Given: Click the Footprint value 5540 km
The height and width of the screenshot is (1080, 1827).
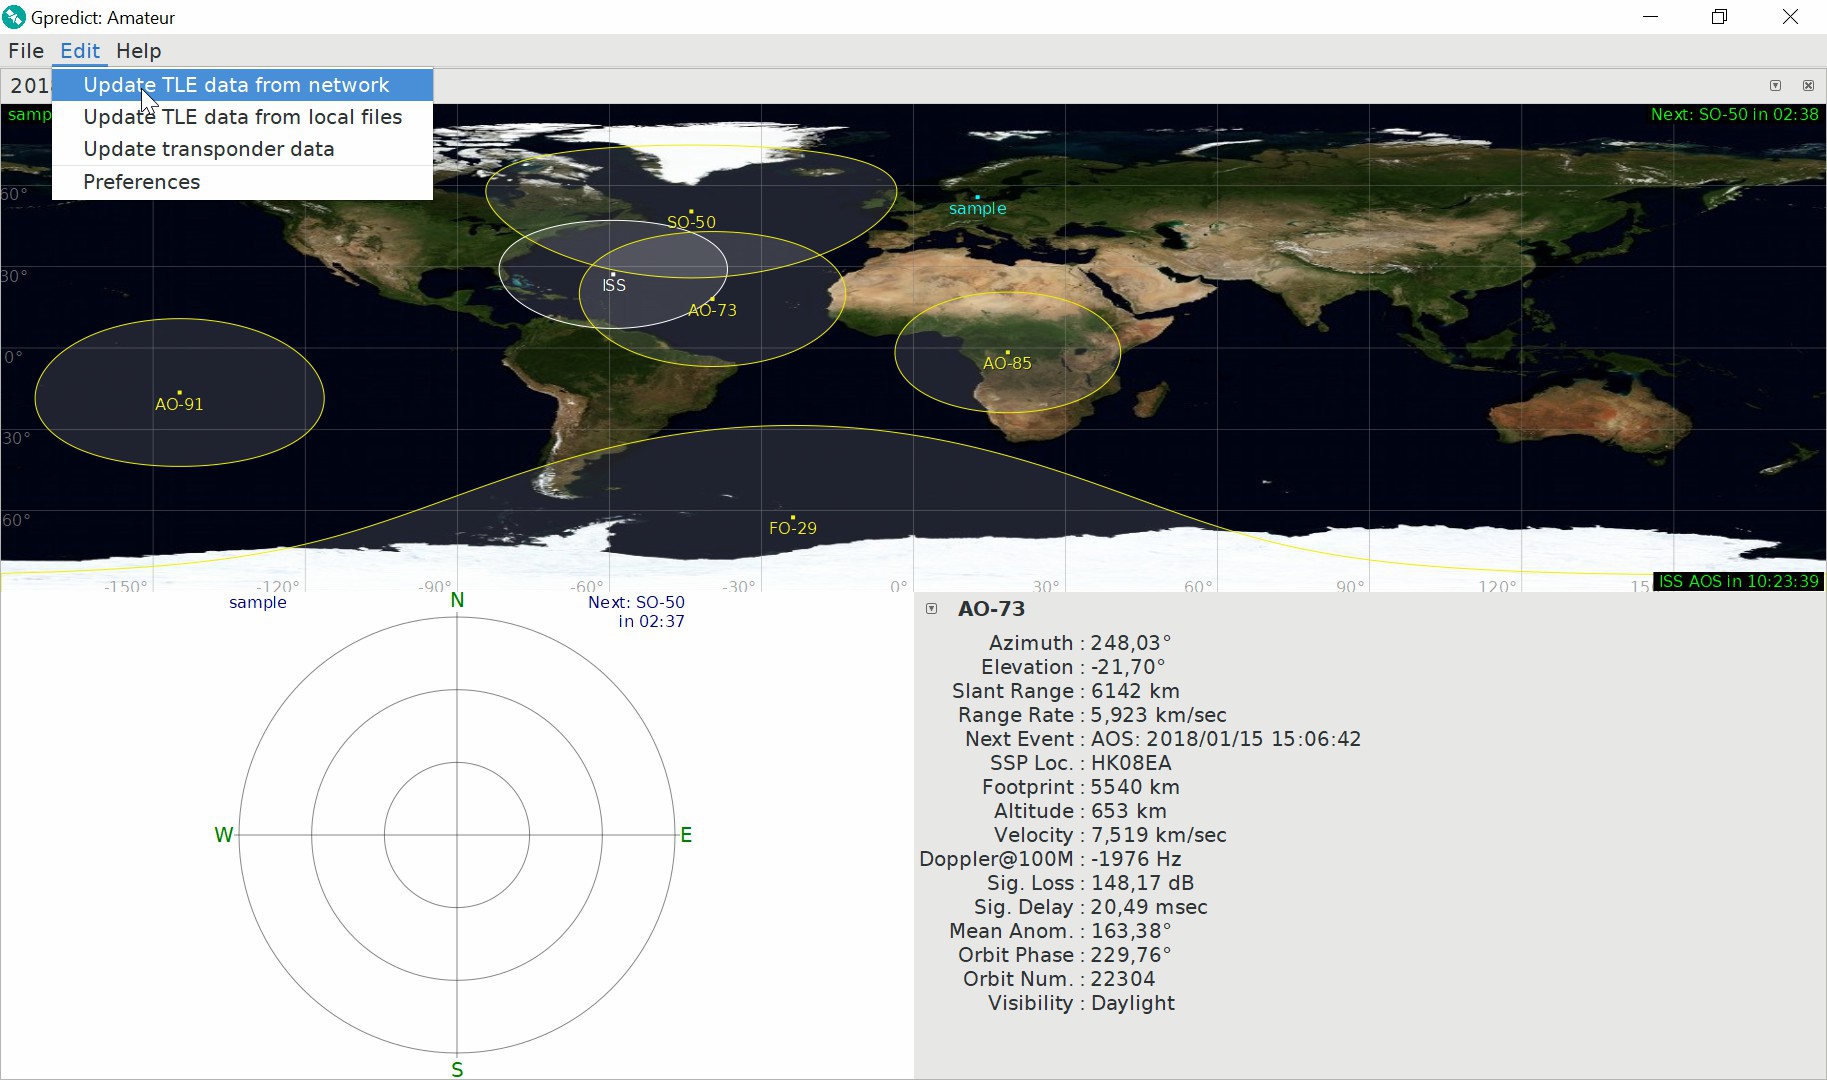Looking at the screenshot, I should 1135,787.
